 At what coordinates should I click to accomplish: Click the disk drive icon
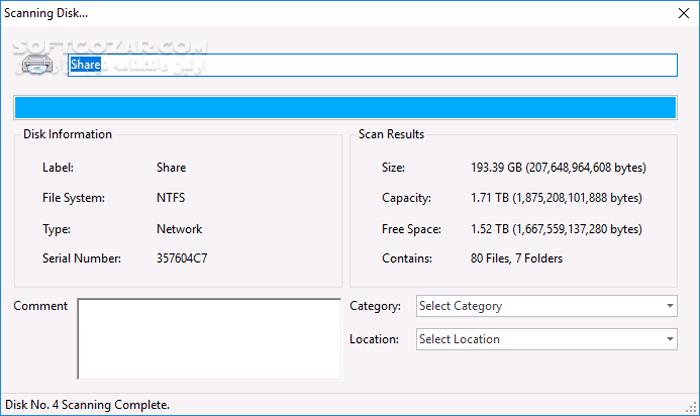38,65
